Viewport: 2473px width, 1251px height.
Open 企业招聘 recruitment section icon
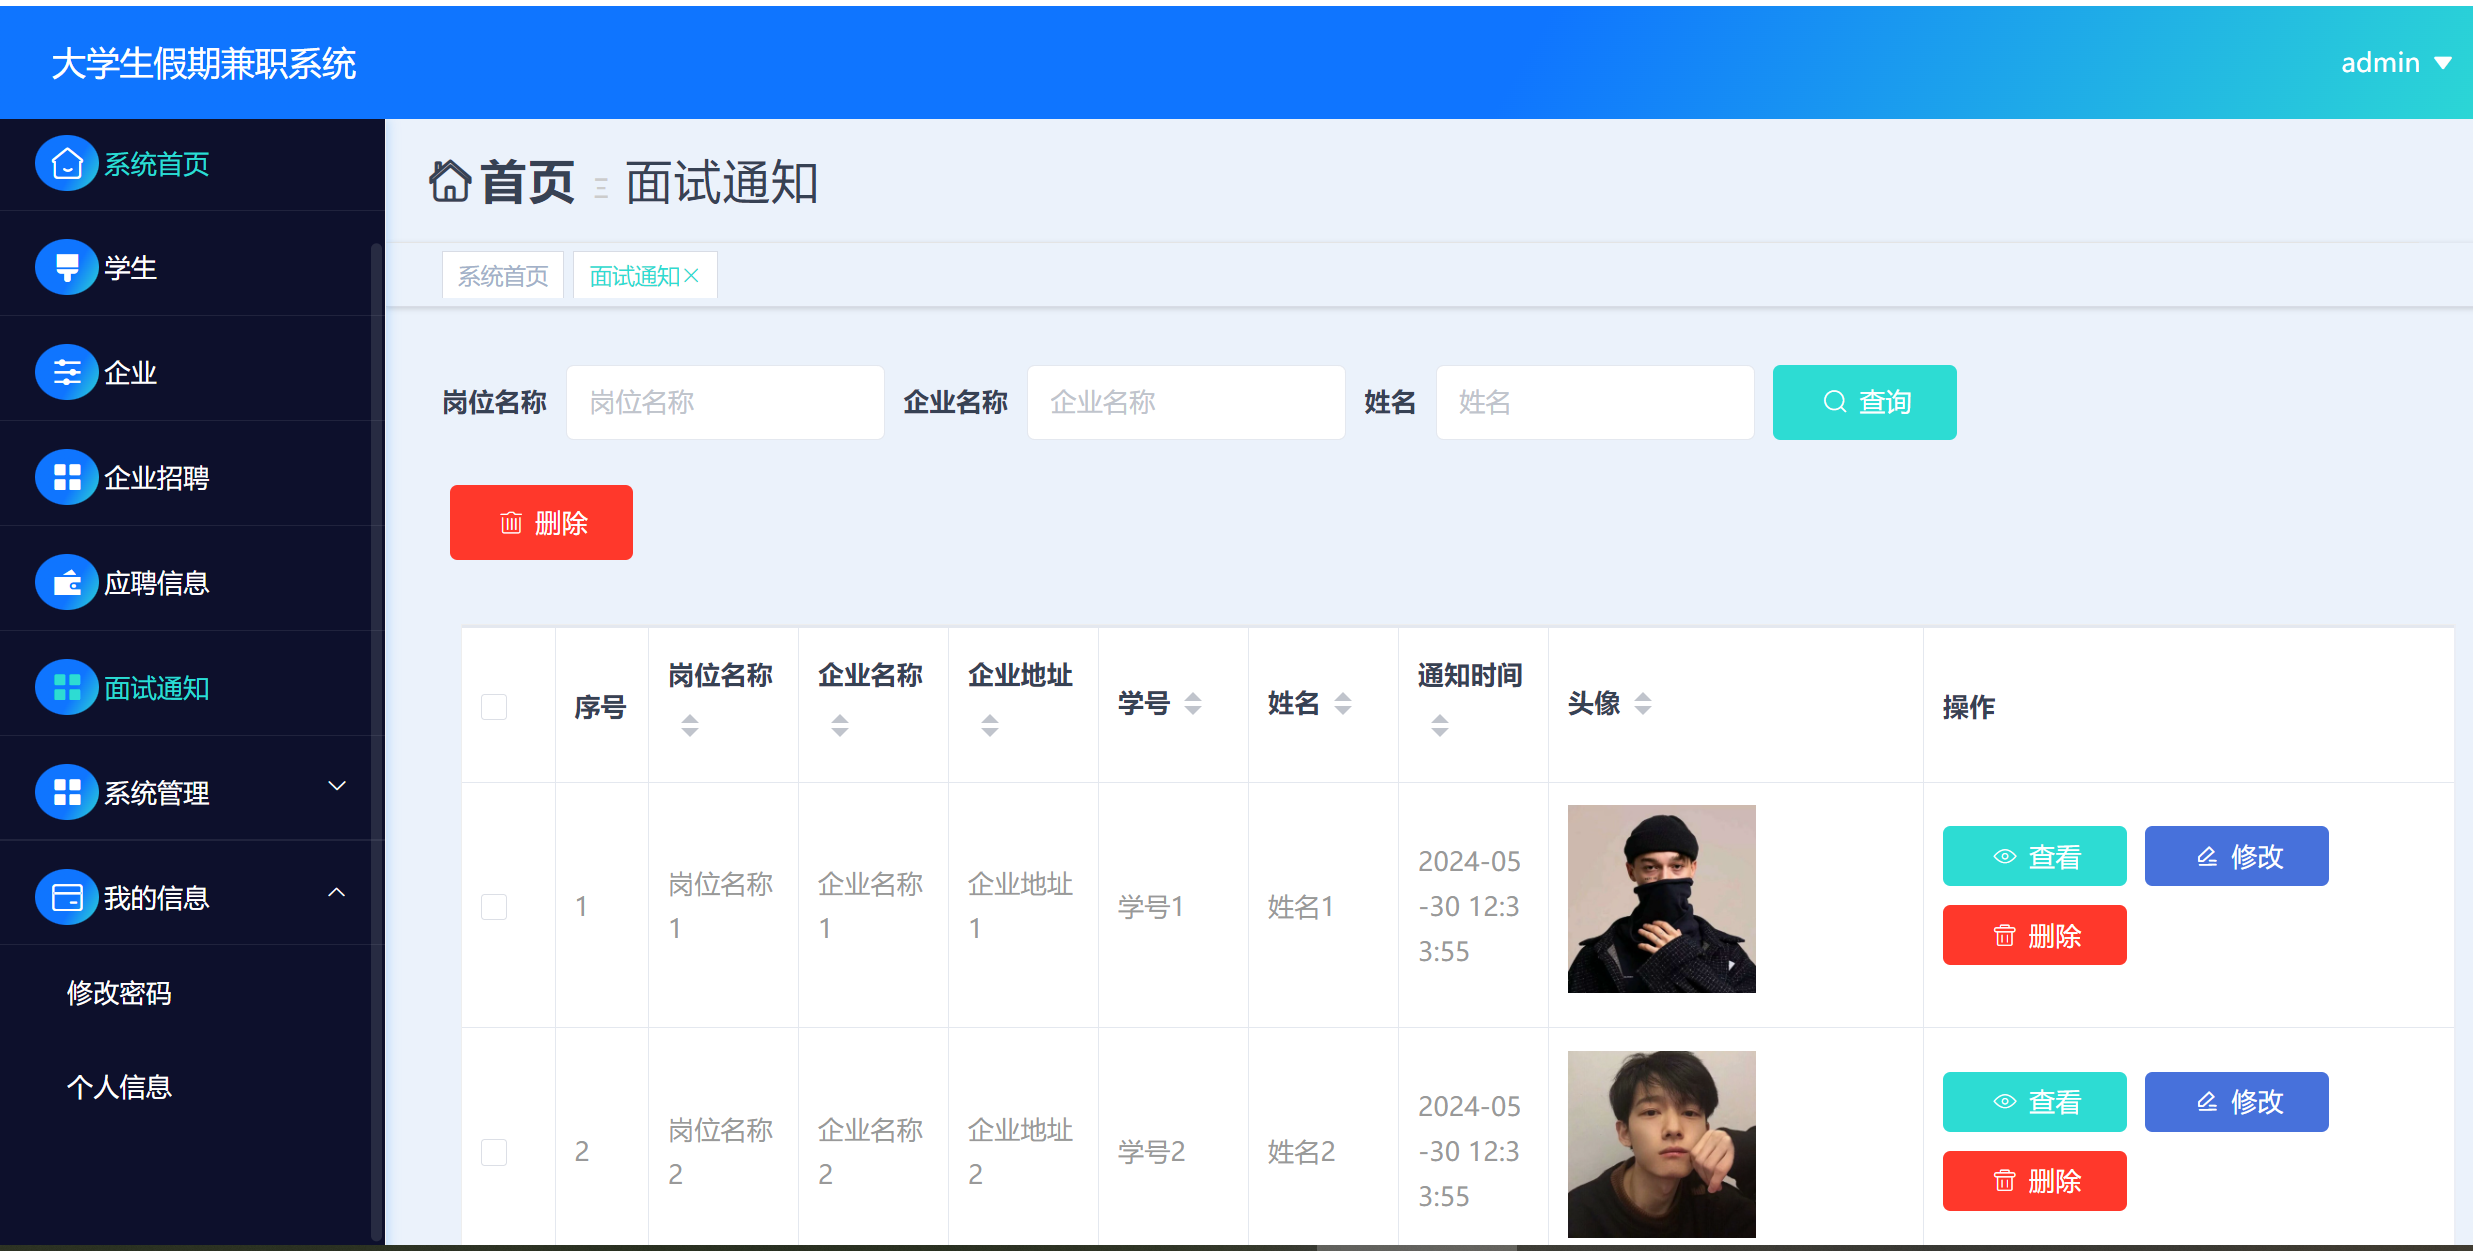pos(66,477)
